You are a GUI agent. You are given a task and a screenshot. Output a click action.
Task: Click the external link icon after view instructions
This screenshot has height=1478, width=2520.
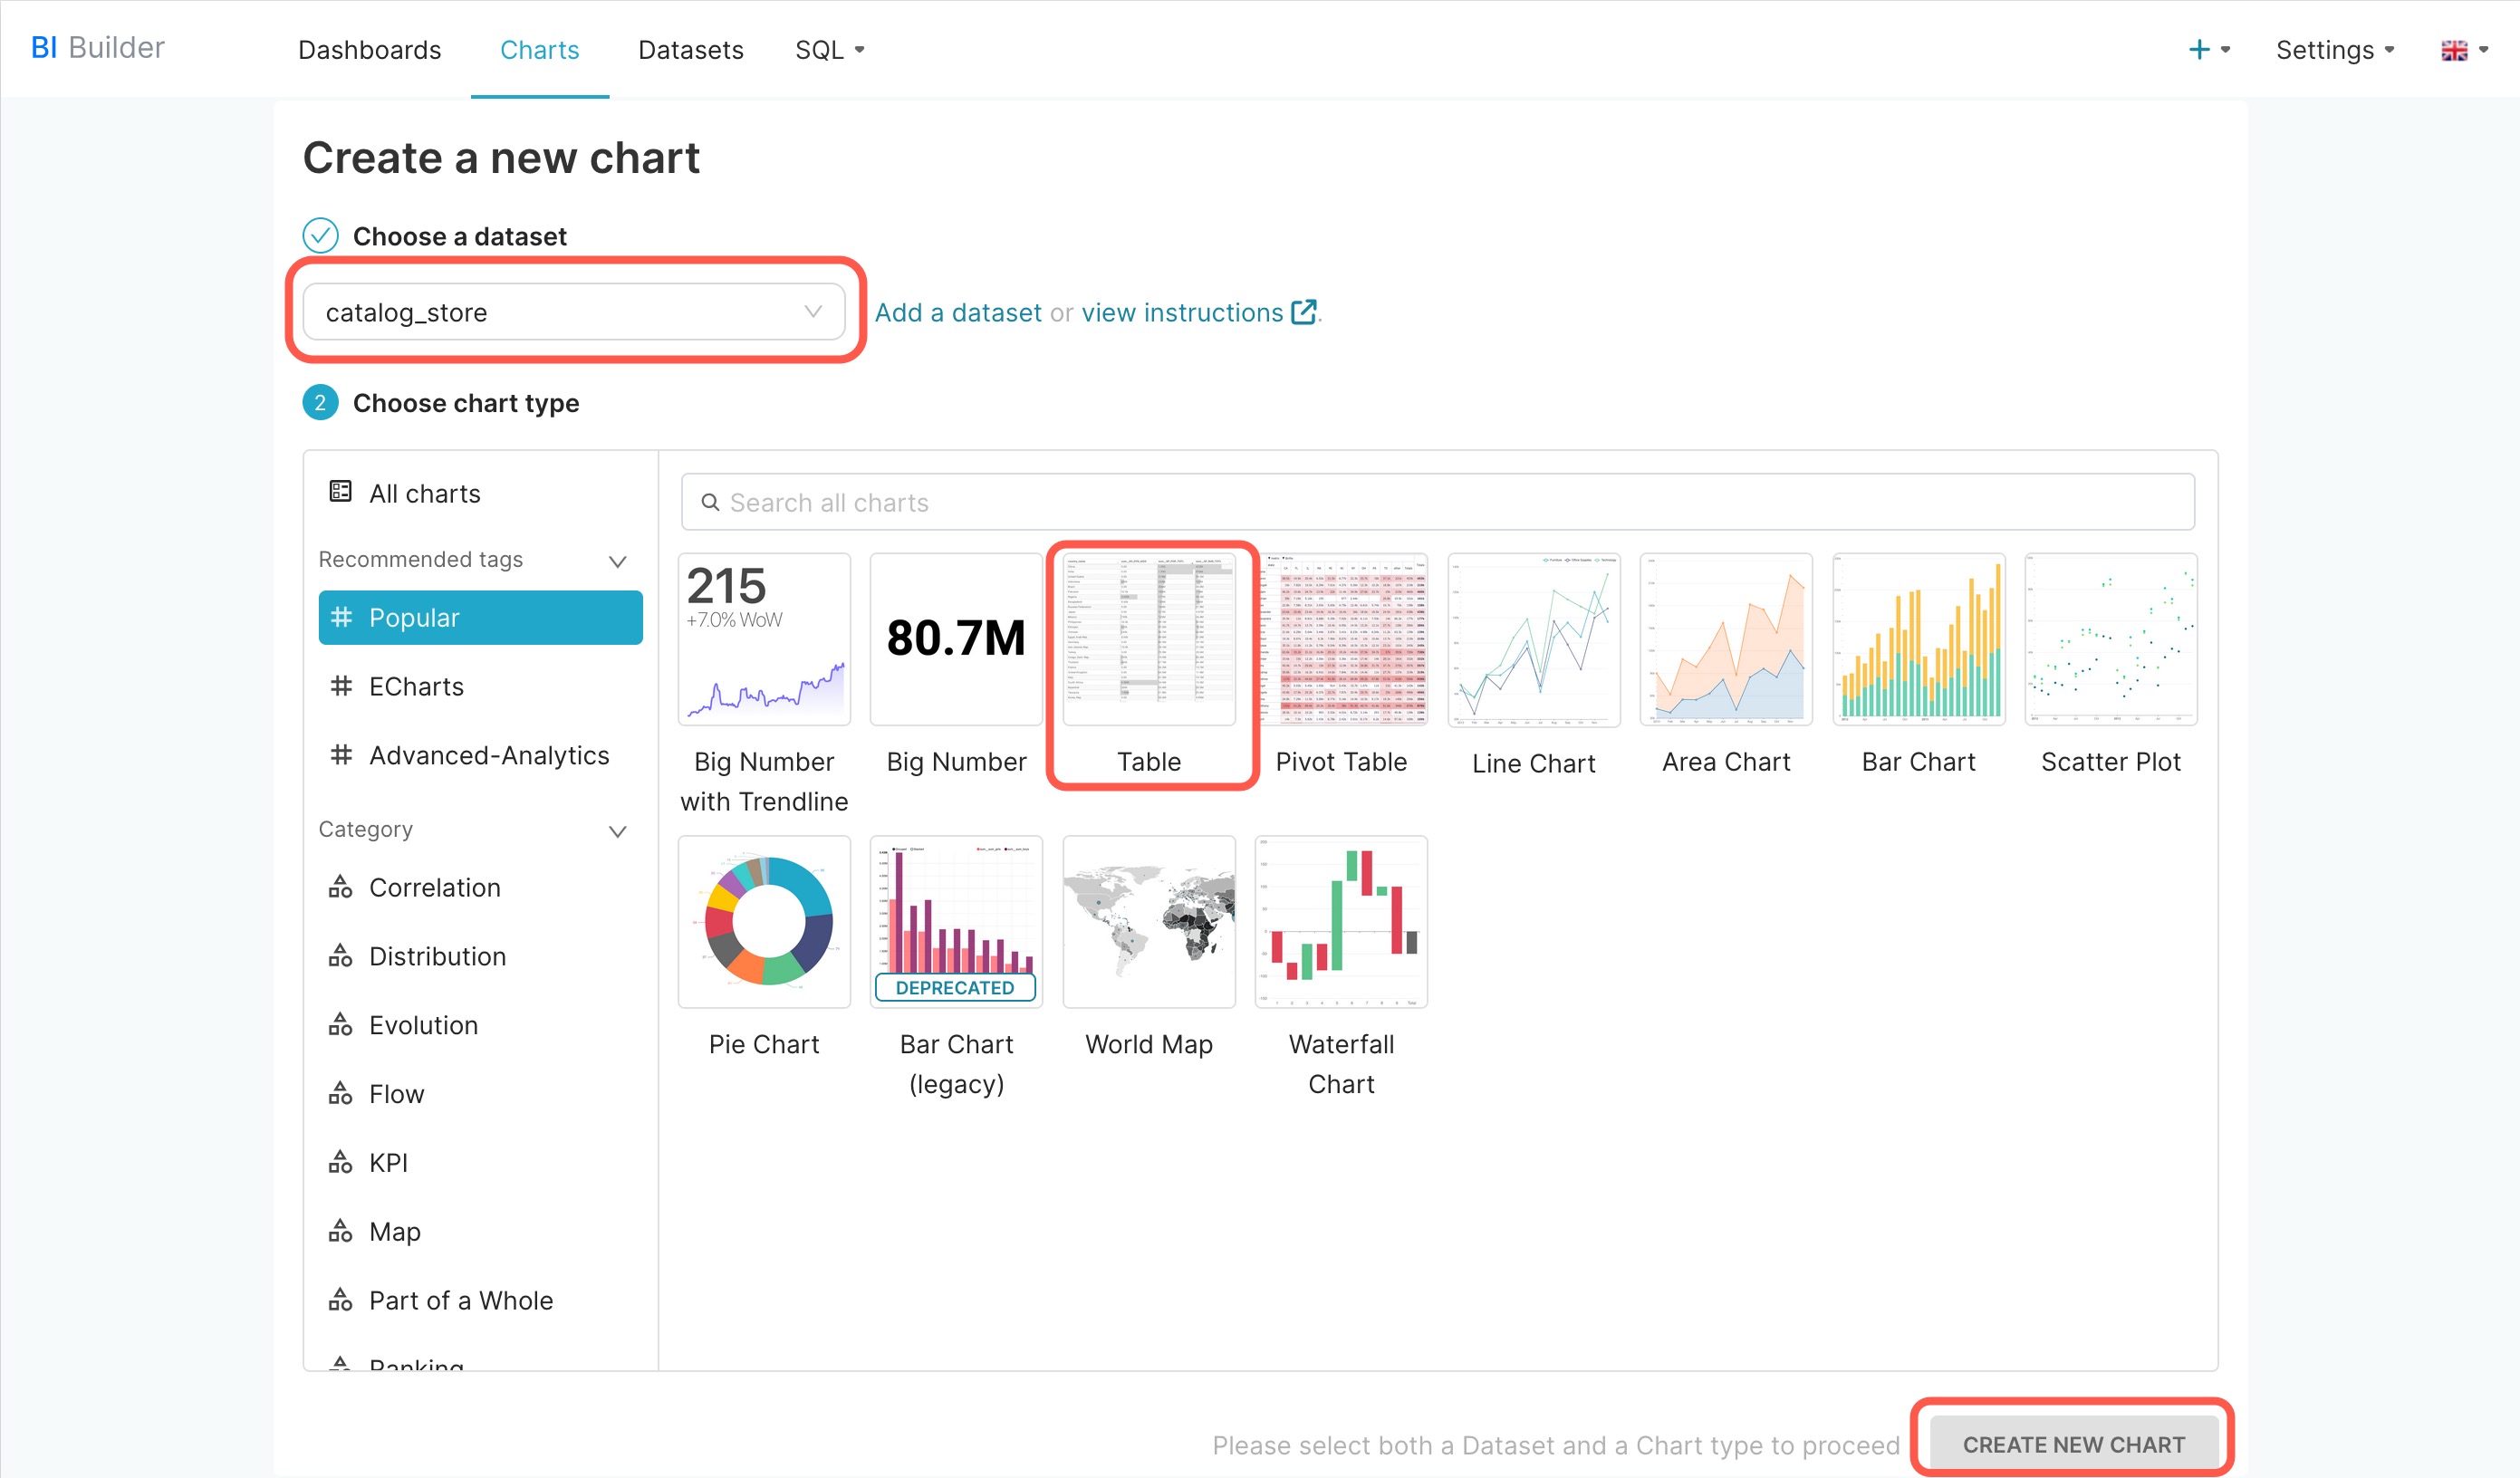(x=1303, y=312)
